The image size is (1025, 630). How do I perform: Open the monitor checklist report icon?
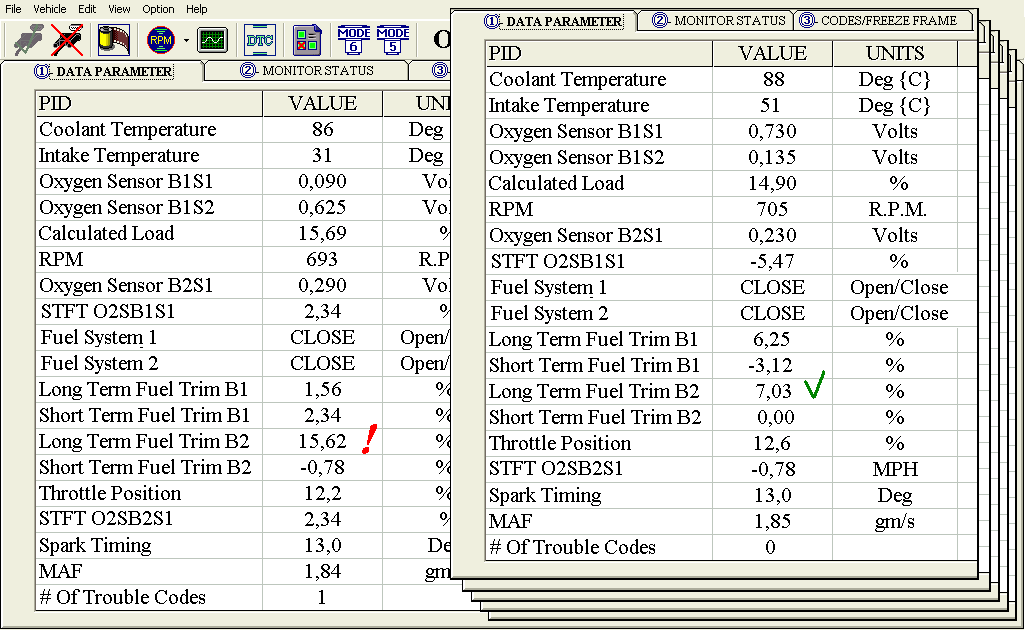[307, 40]
